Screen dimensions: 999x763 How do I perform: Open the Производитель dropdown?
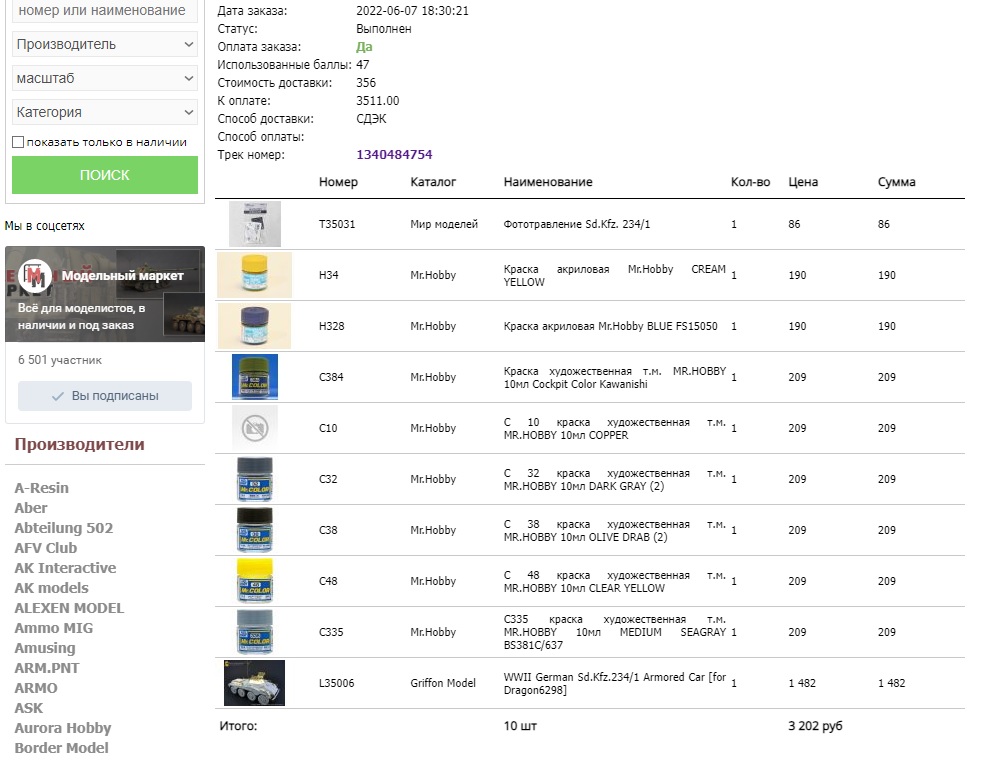pos(104,45)
